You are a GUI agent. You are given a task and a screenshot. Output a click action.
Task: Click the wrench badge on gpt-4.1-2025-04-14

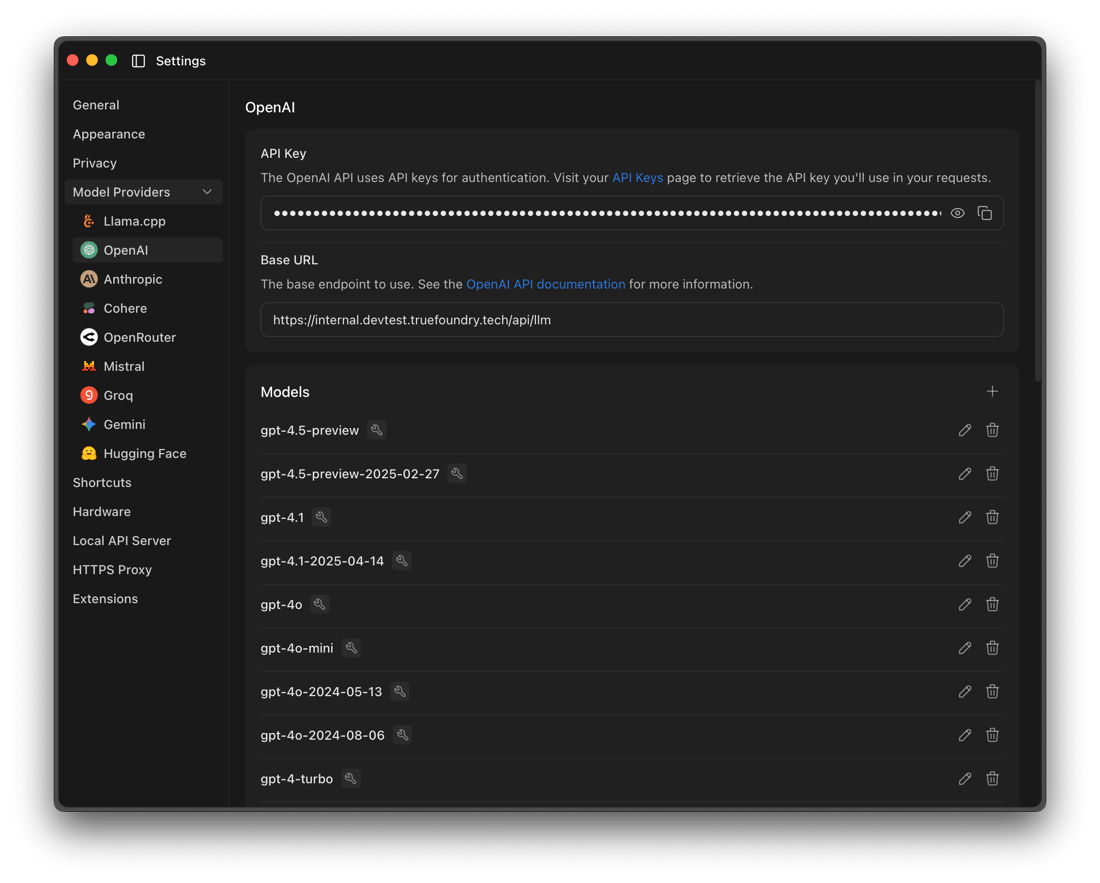point(402,560)
